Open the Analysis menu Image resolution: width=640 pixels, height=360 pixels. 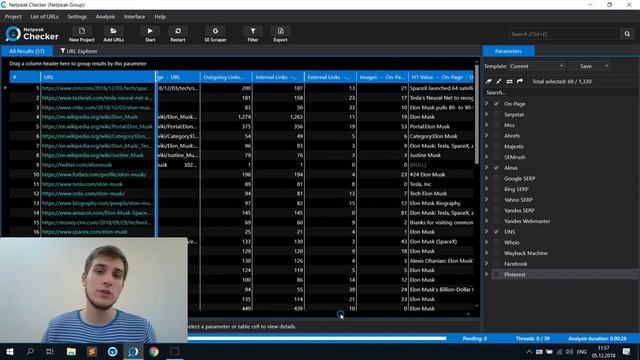click(x=105, y=17)
